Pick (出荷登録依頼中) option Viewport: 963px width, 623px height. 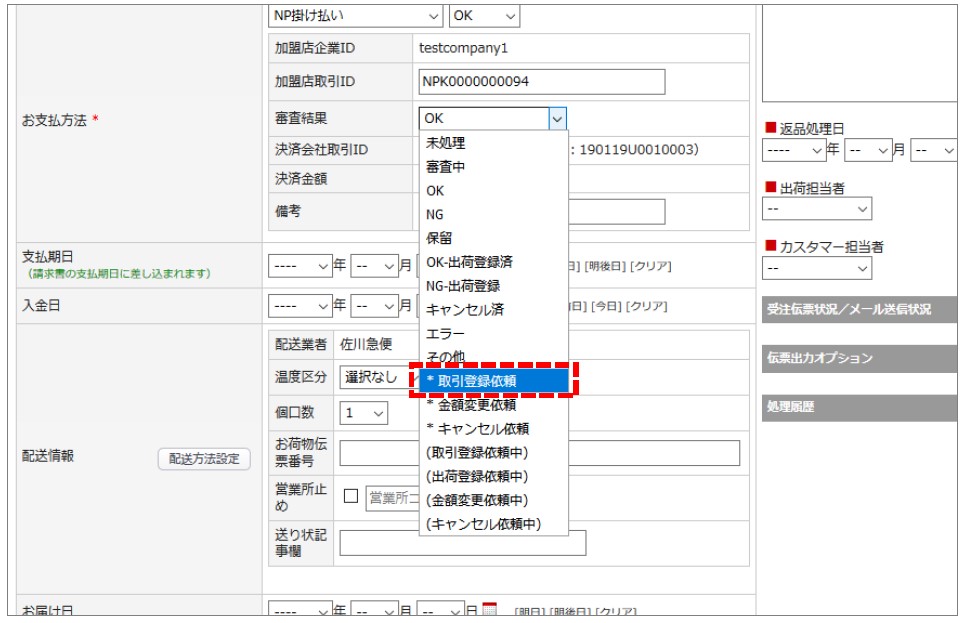[493, 476]
